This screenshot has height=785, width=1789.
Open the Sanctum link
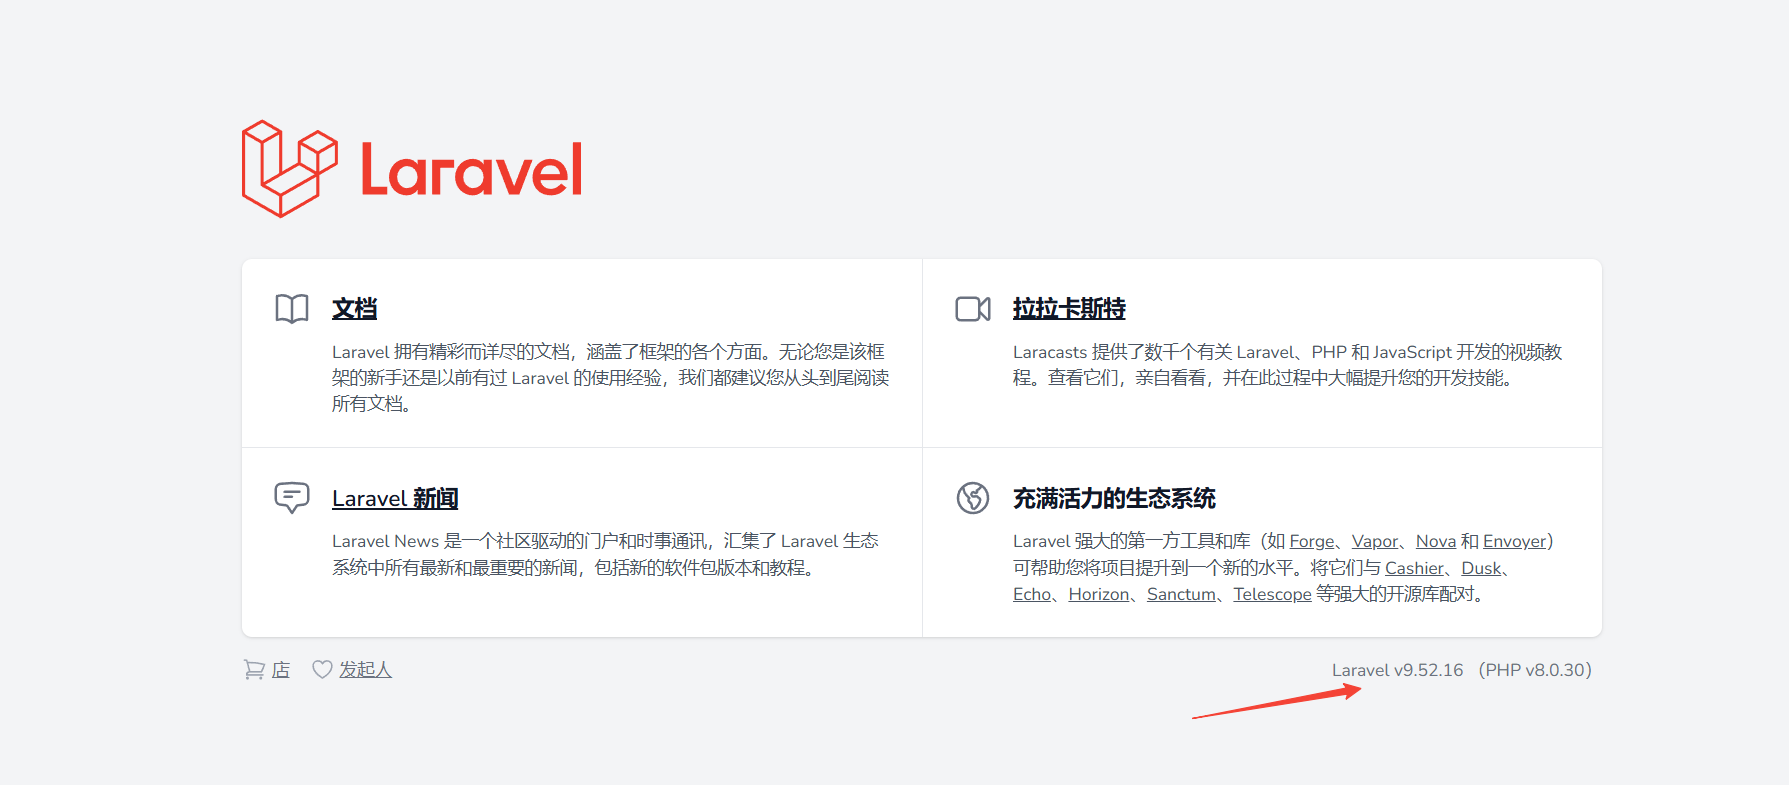pos(1181,594)
